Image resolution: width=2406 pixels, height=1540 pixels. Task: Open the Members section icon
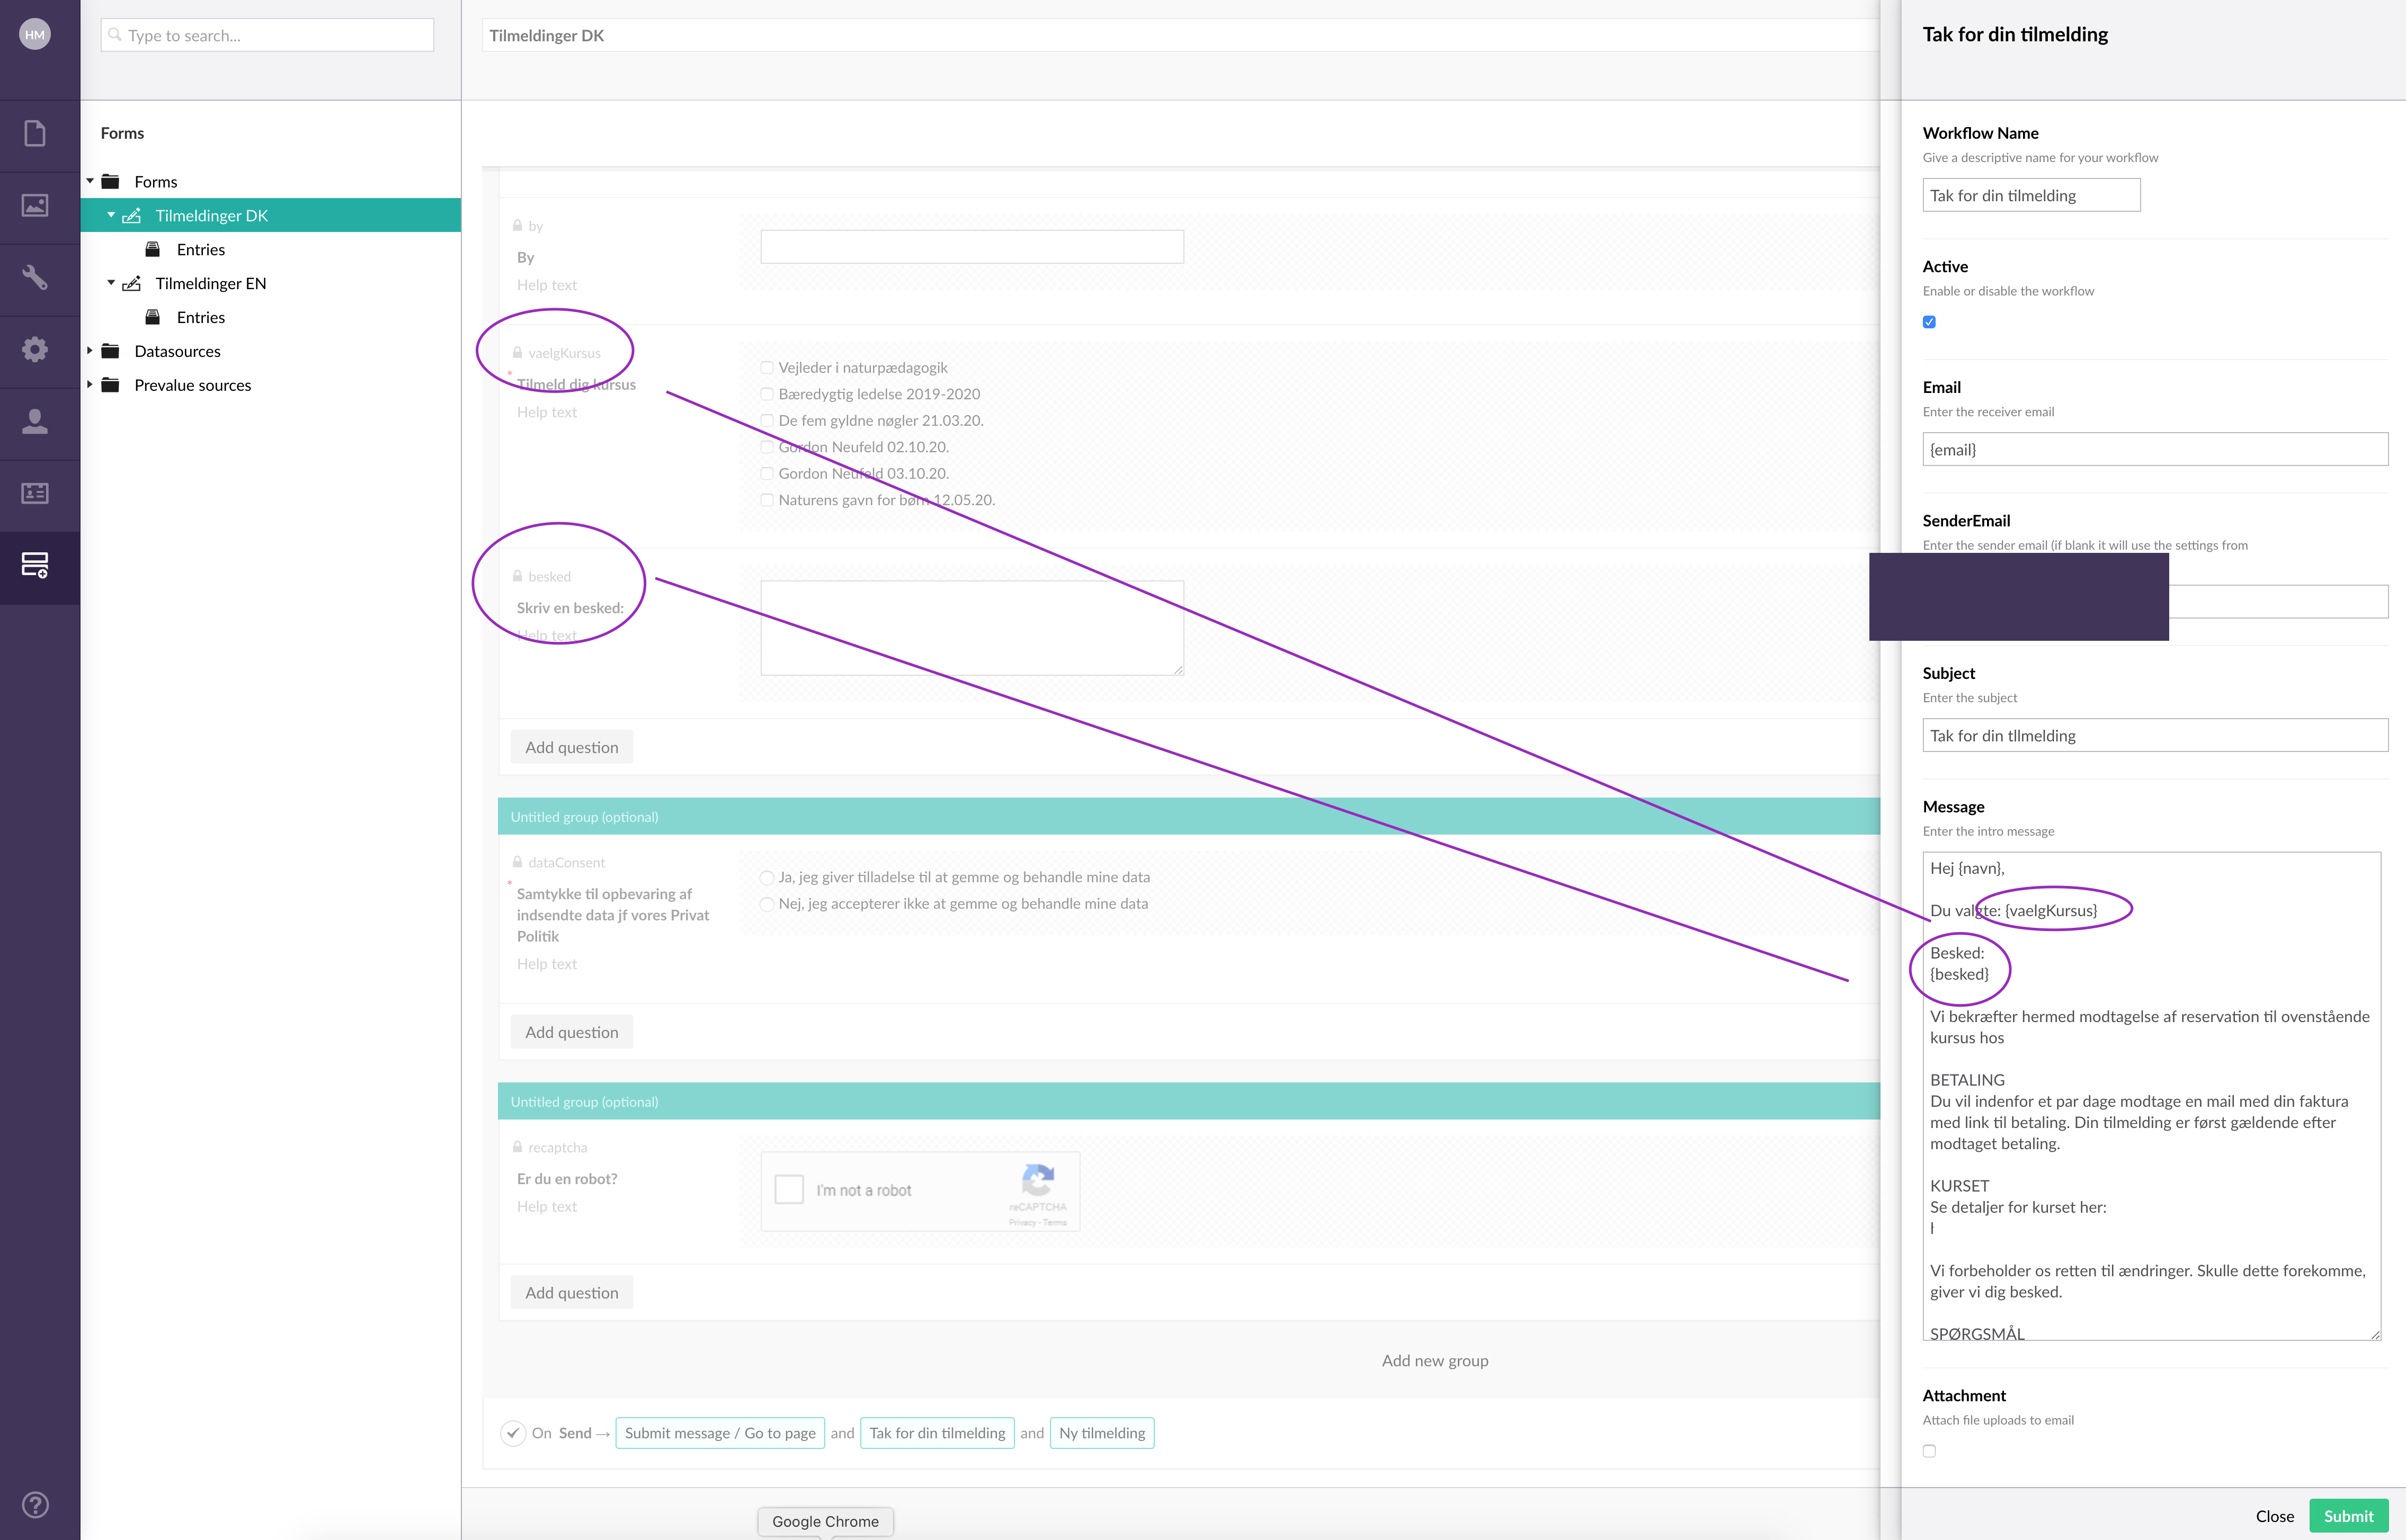tap(35, 493)
